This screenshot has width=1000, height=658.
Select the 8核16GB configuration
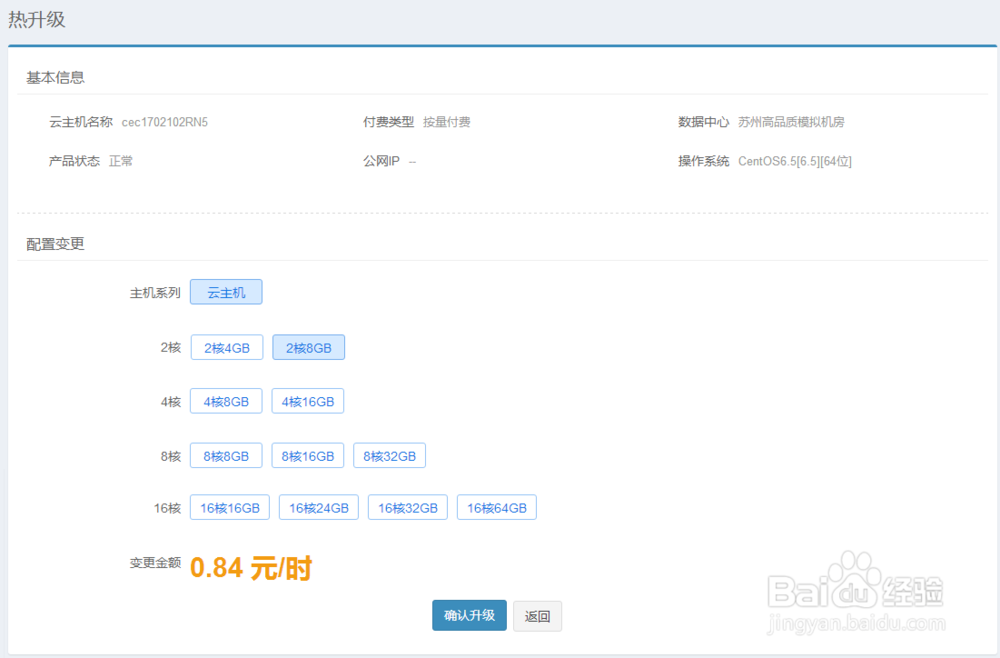[x=307, y=455]
